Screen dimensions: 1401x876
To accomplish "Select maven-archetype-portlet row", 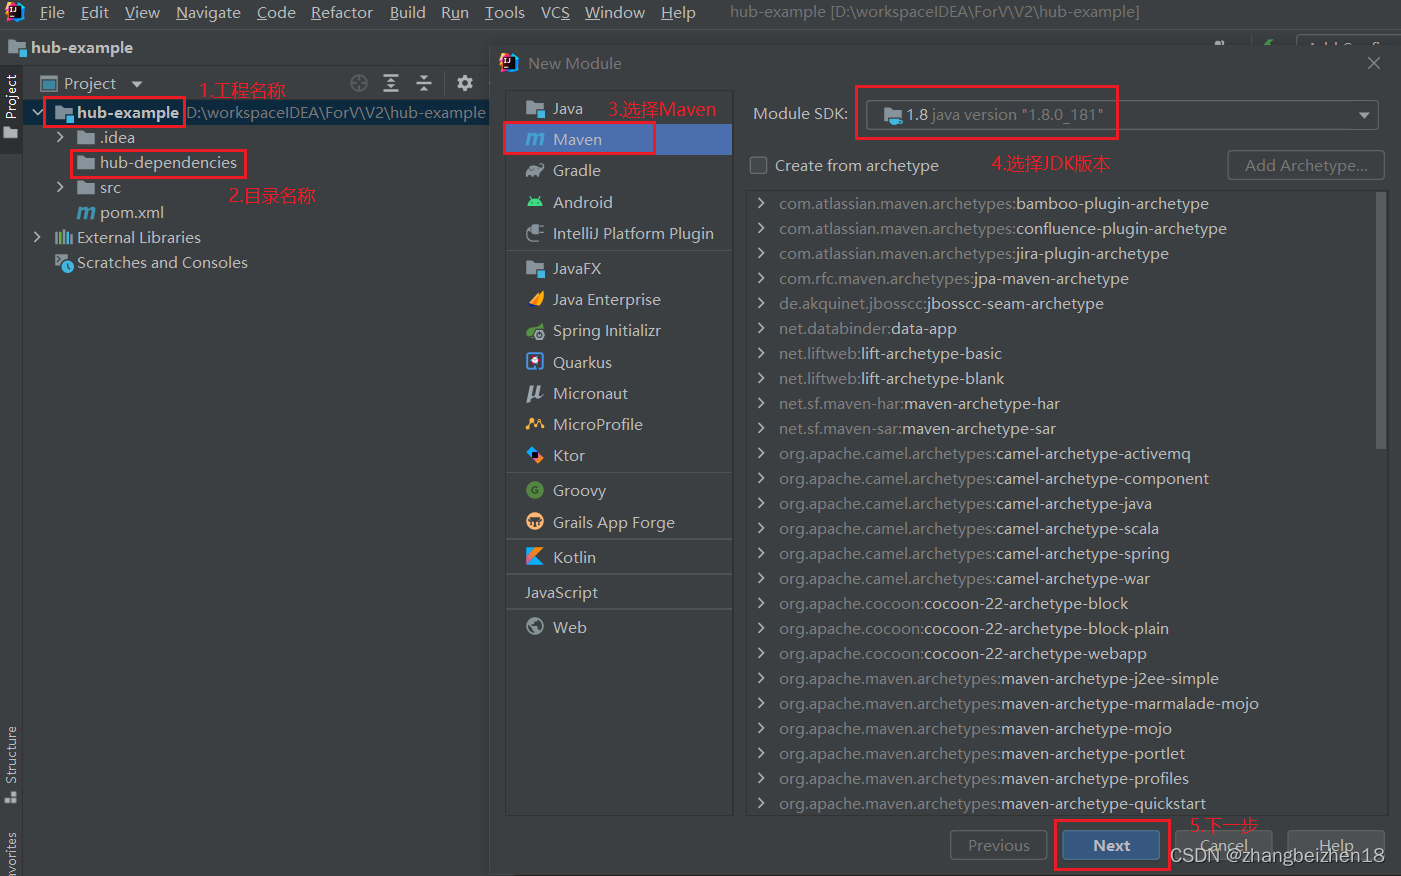I will [1061, 753].
